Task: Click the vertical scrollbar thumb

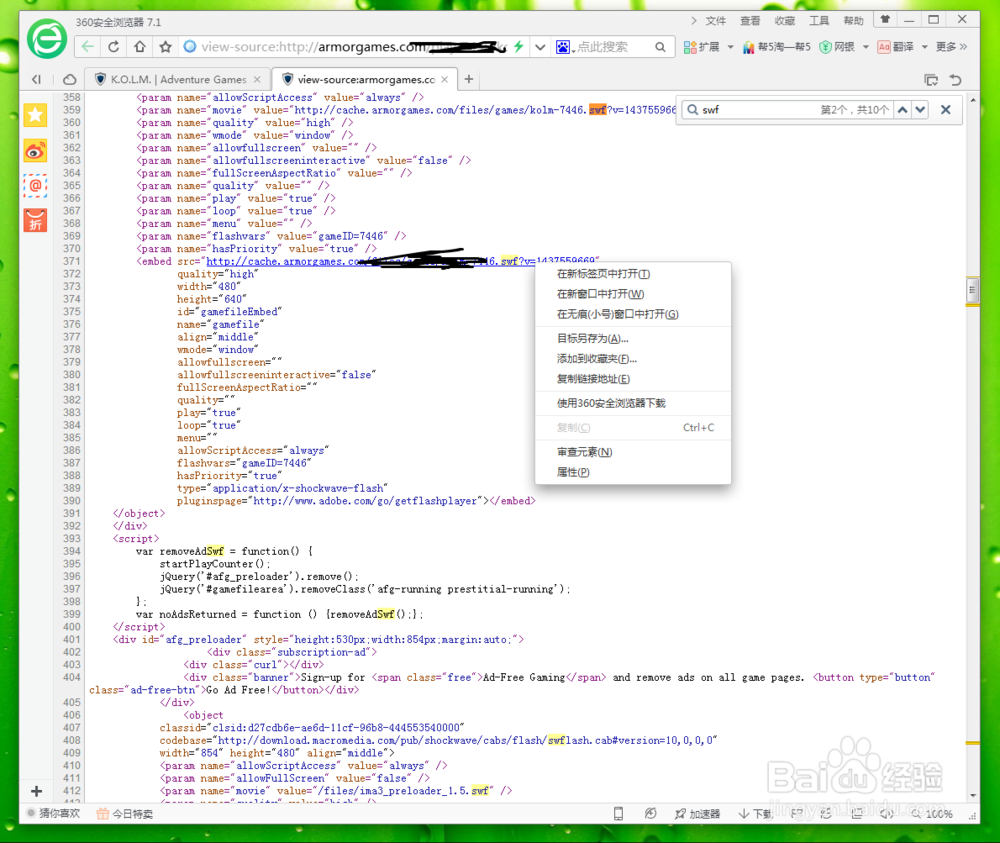Action: [x=972, y=290]
